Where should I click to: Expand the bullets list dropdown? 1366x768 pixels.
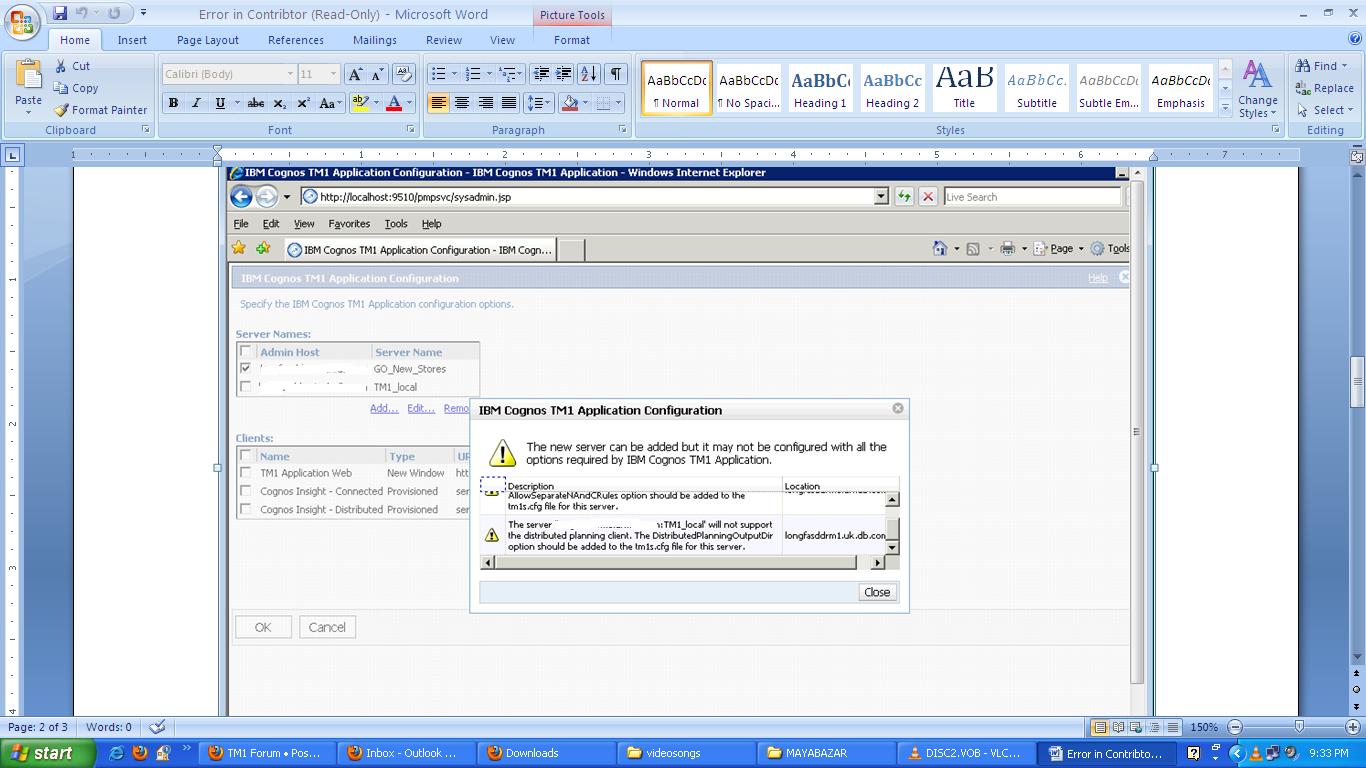click(454, 74)
